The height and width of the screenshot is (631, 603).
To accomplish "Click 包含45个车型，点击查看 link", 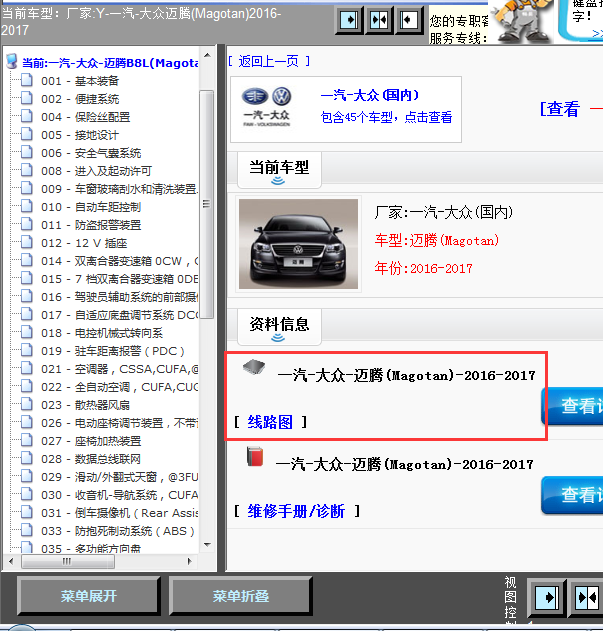I will (386, 117).
